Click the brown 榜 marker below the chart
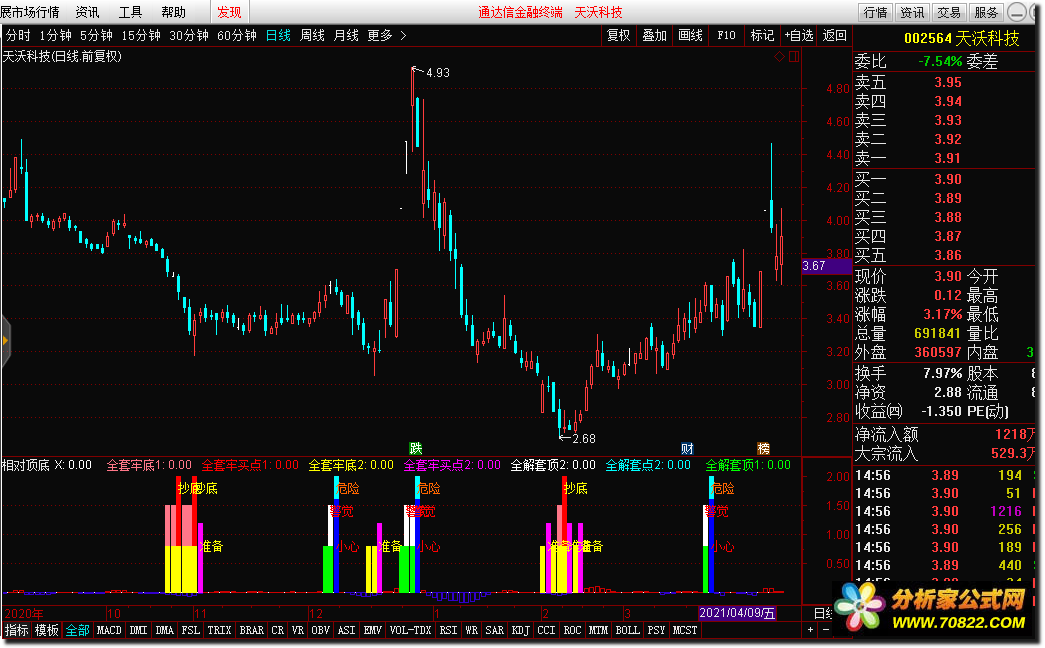The image size is (1045, 648). 764,448
